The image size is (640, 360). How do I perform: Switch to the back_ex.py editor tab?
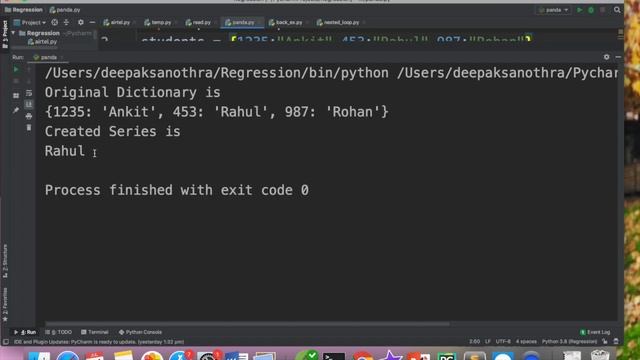(x=286, y=22)
